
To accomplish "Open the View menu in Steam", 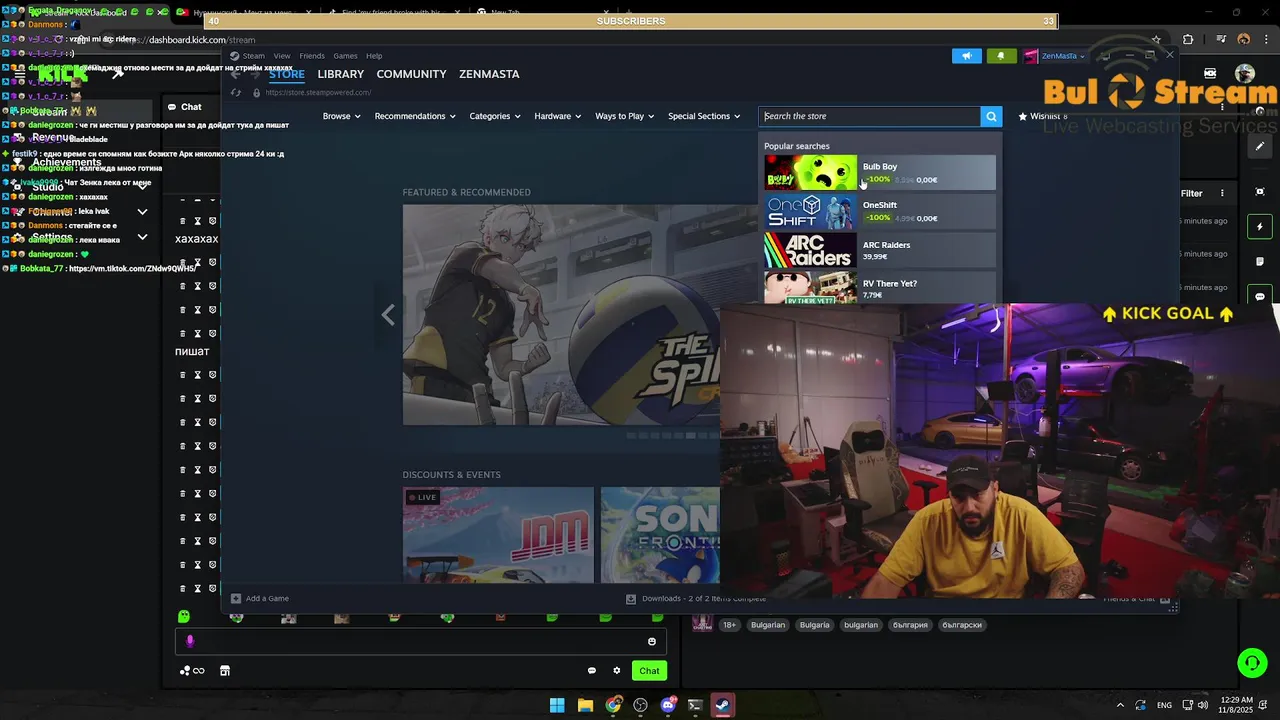I will click(282, 56).
